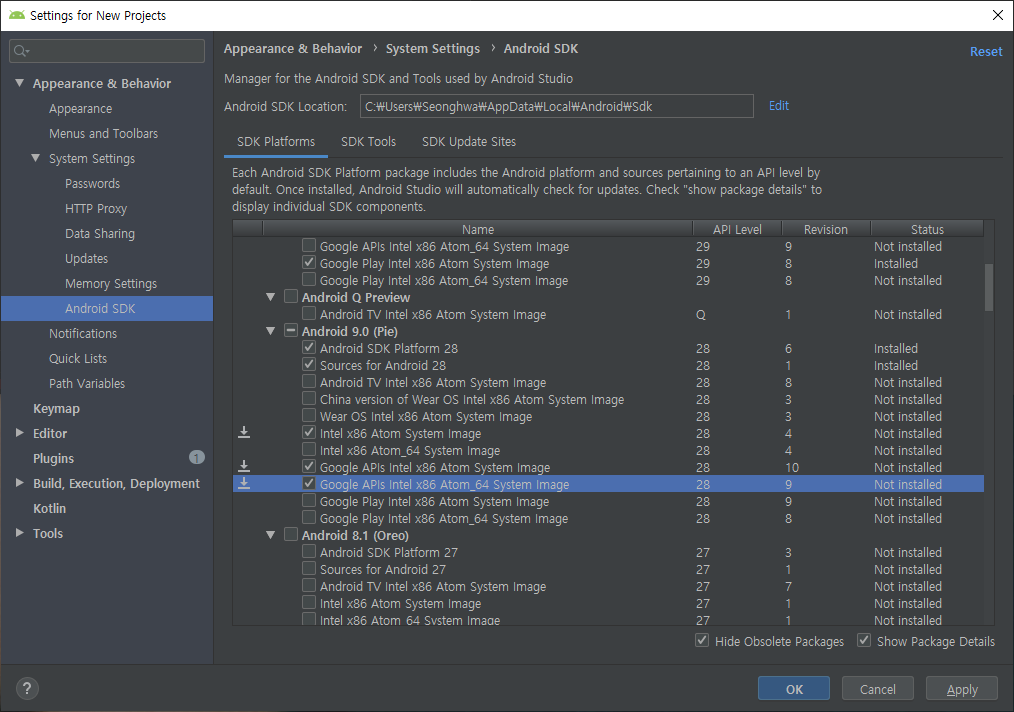The width and height of the screenshot is (1014, 712).
Task: Close the Settings for New Projects dialog
Action: tap(998, 15)
